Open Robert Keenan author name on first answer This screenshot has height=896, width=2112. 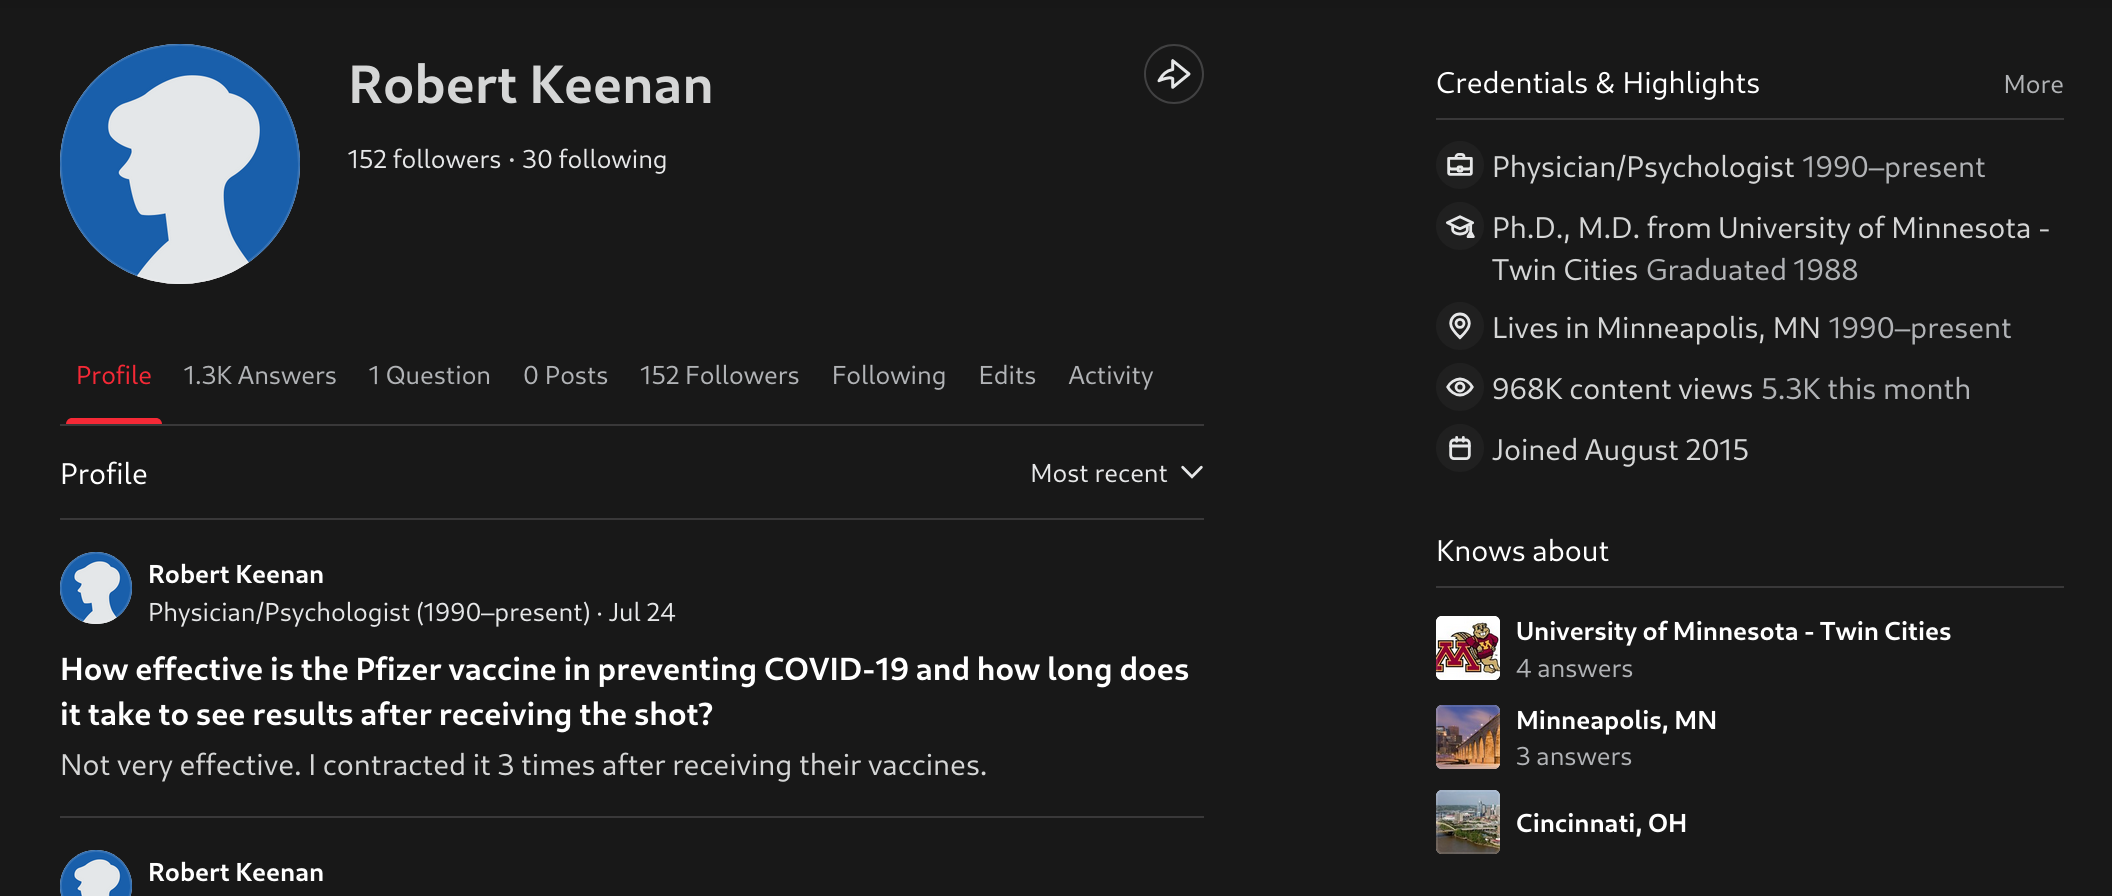tap(236, 575)
